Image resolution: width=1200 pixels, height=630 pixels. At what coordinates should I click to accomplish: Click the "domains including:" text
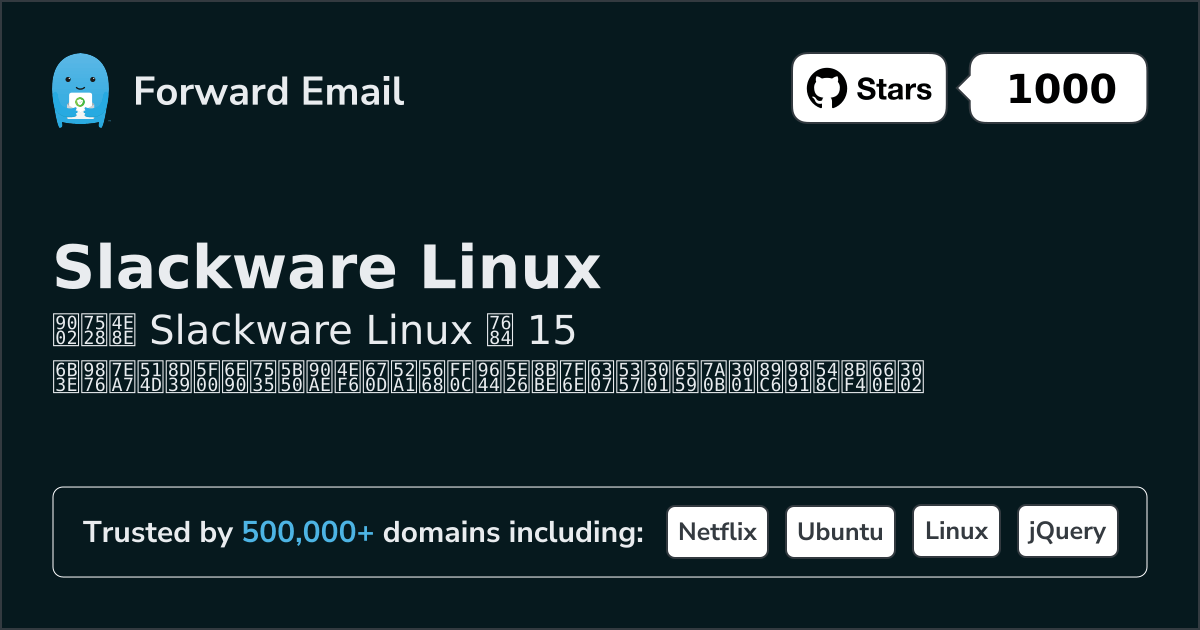(513, 533)
